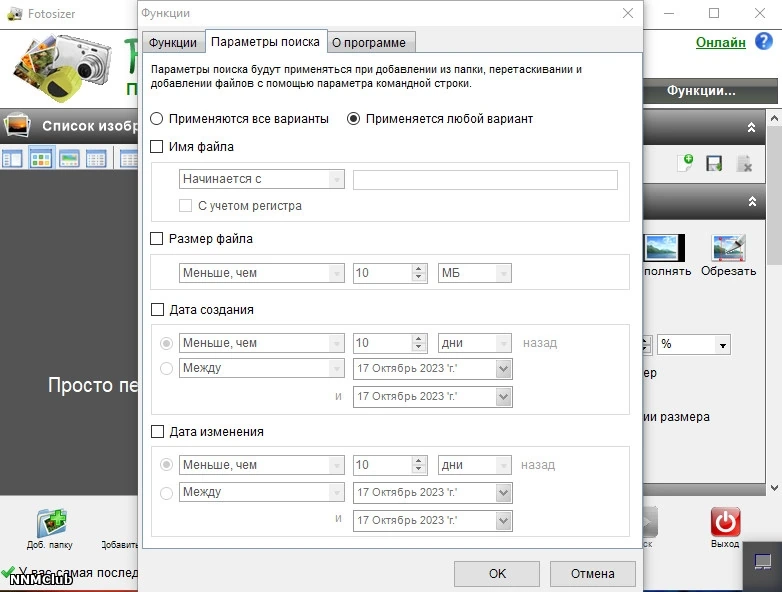Open the blue help question mark icon
The height and width of the screenshot is (592, 782).
pyautogui.click(x=764, y=41)
